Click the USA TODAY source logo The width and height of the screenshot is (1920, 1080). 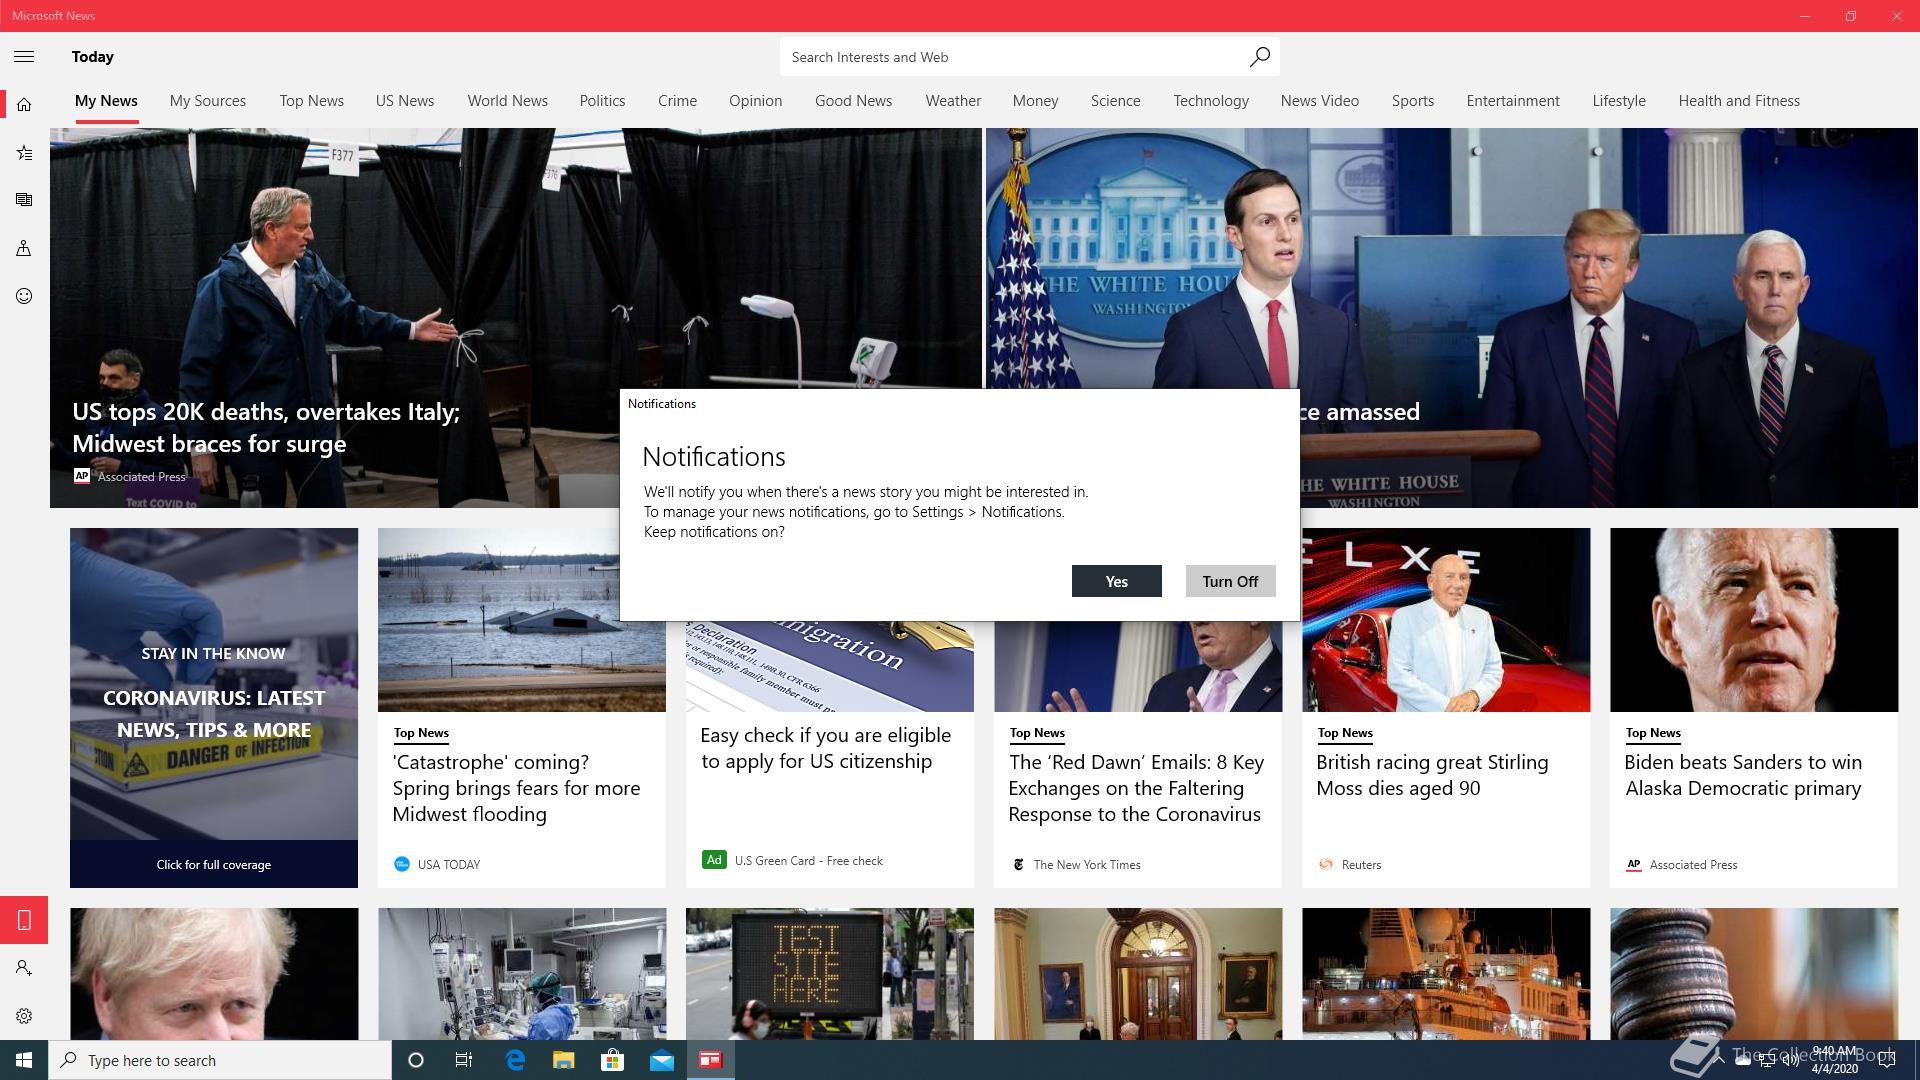point(402,864)
